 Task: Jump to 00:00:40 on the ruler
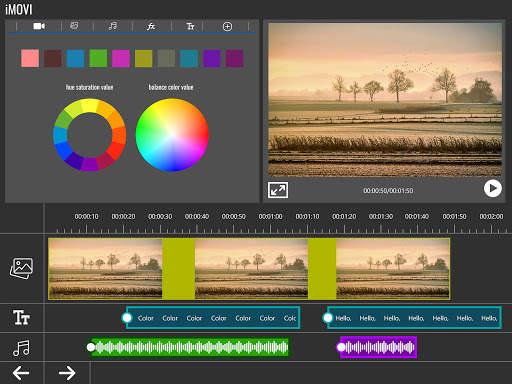click(197, 217)
